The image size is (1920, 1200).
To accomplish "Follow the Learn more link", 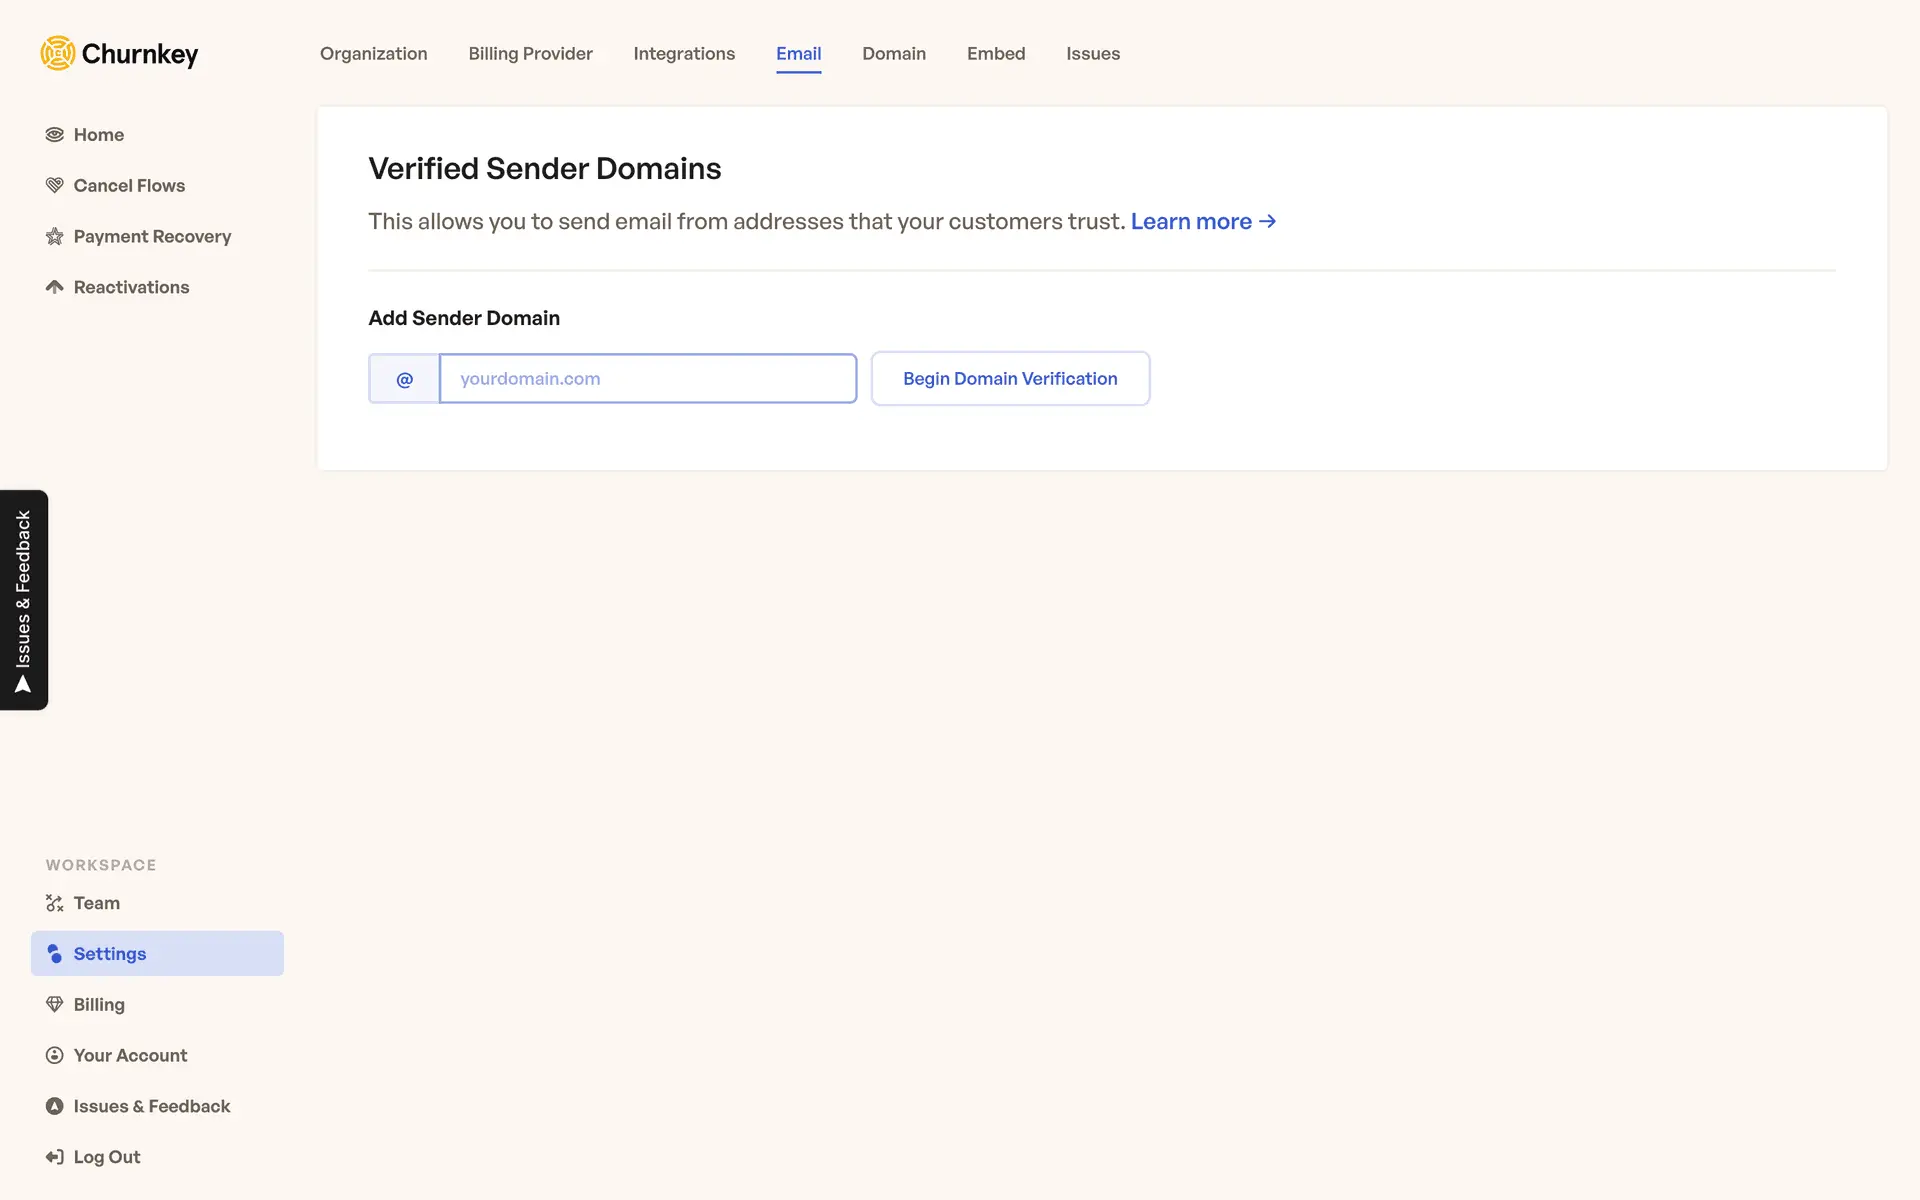I will pos(1202,222).
